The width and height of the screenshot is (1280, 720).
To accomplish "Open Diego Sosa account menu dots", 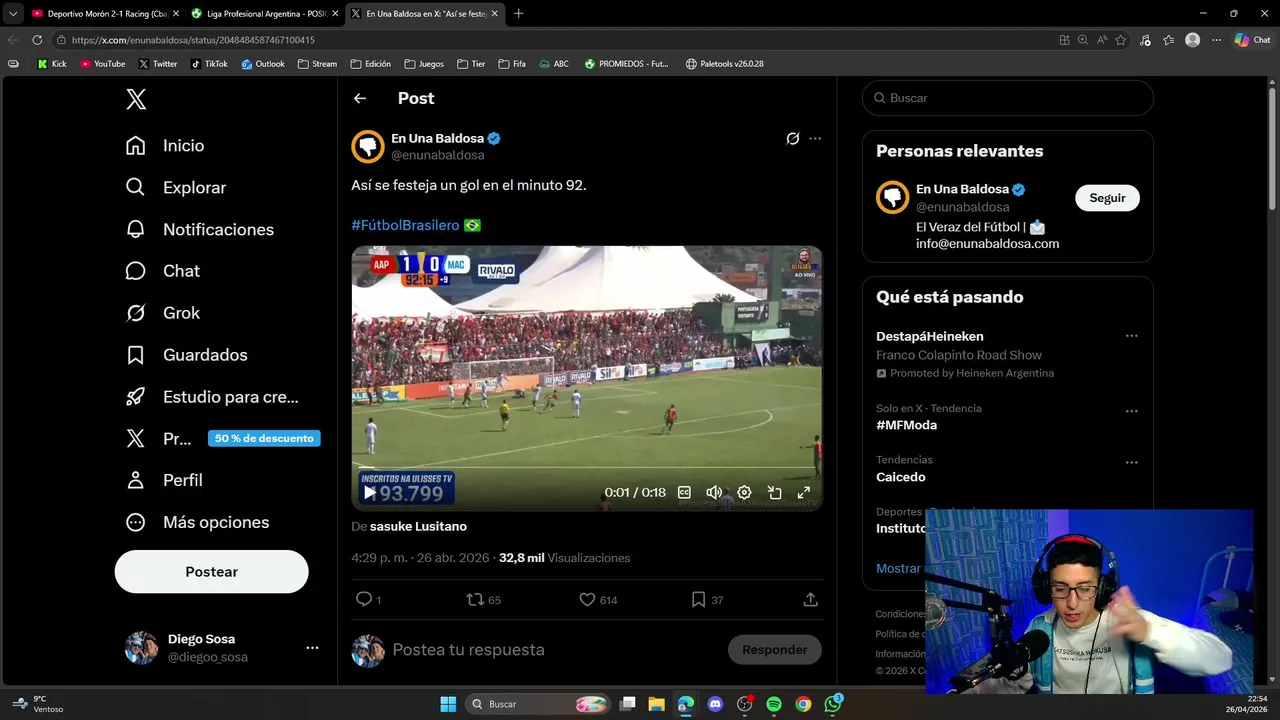I will [312, 648].
